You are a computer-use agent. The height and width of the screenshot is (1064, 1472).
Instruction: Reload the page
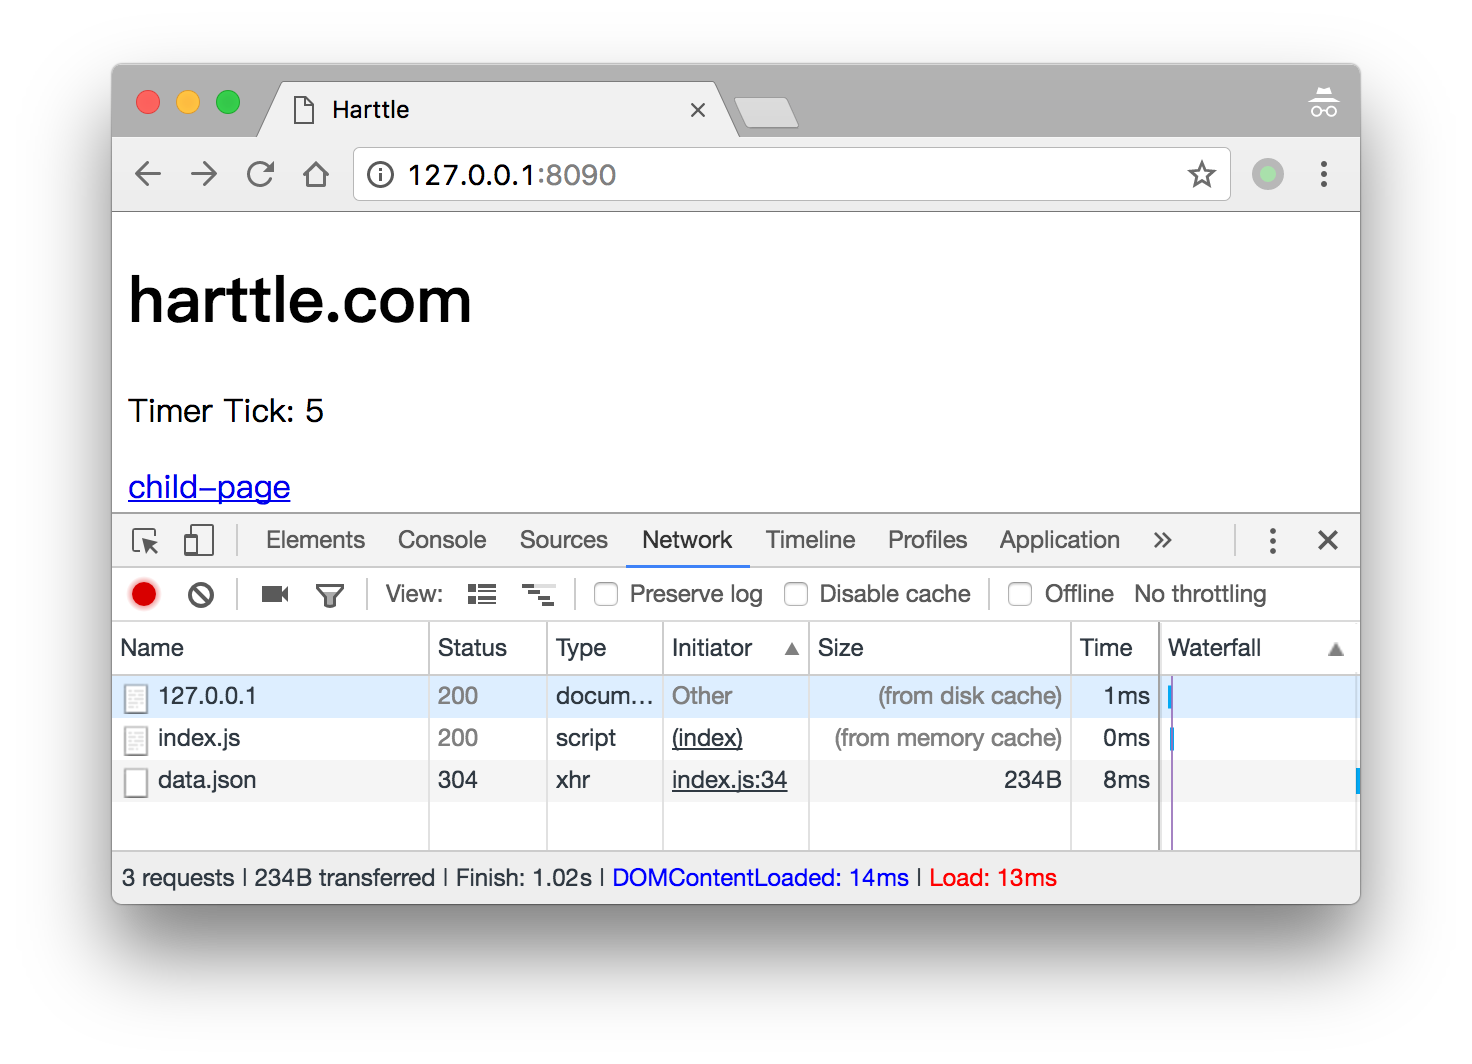pyautogui.click(x=259, y=173)
